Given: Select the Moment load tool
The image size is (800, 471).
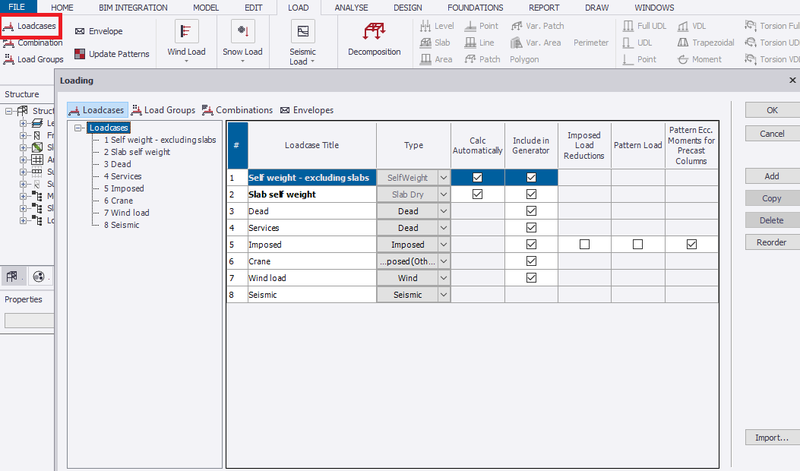Looking at the screenshot, I should 699,59.
